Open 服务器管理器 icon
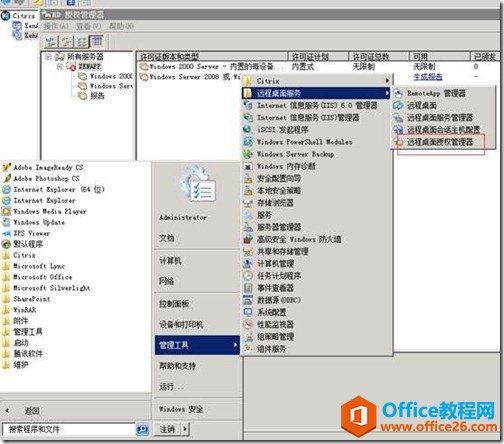Viewport: 504px width, 444px height. click(248, 227)
